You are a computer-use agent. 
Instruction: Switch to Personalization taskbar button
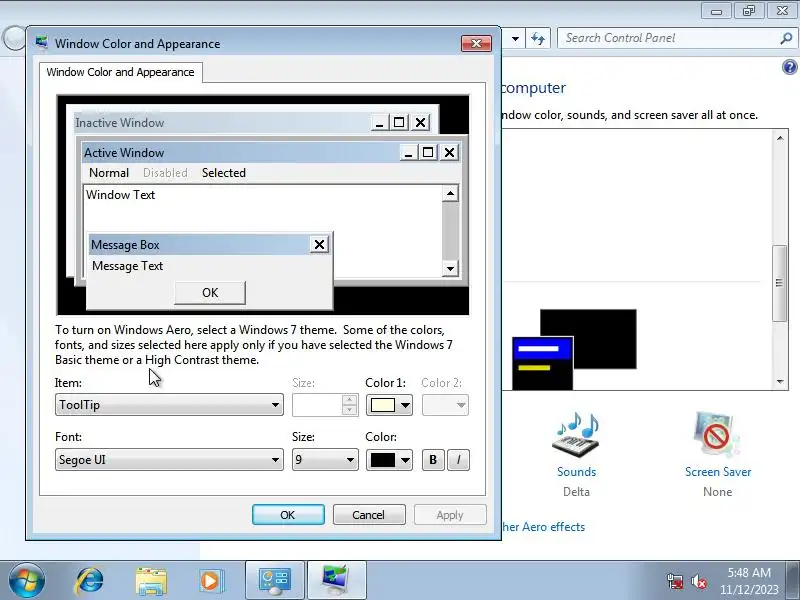[337, 581]
